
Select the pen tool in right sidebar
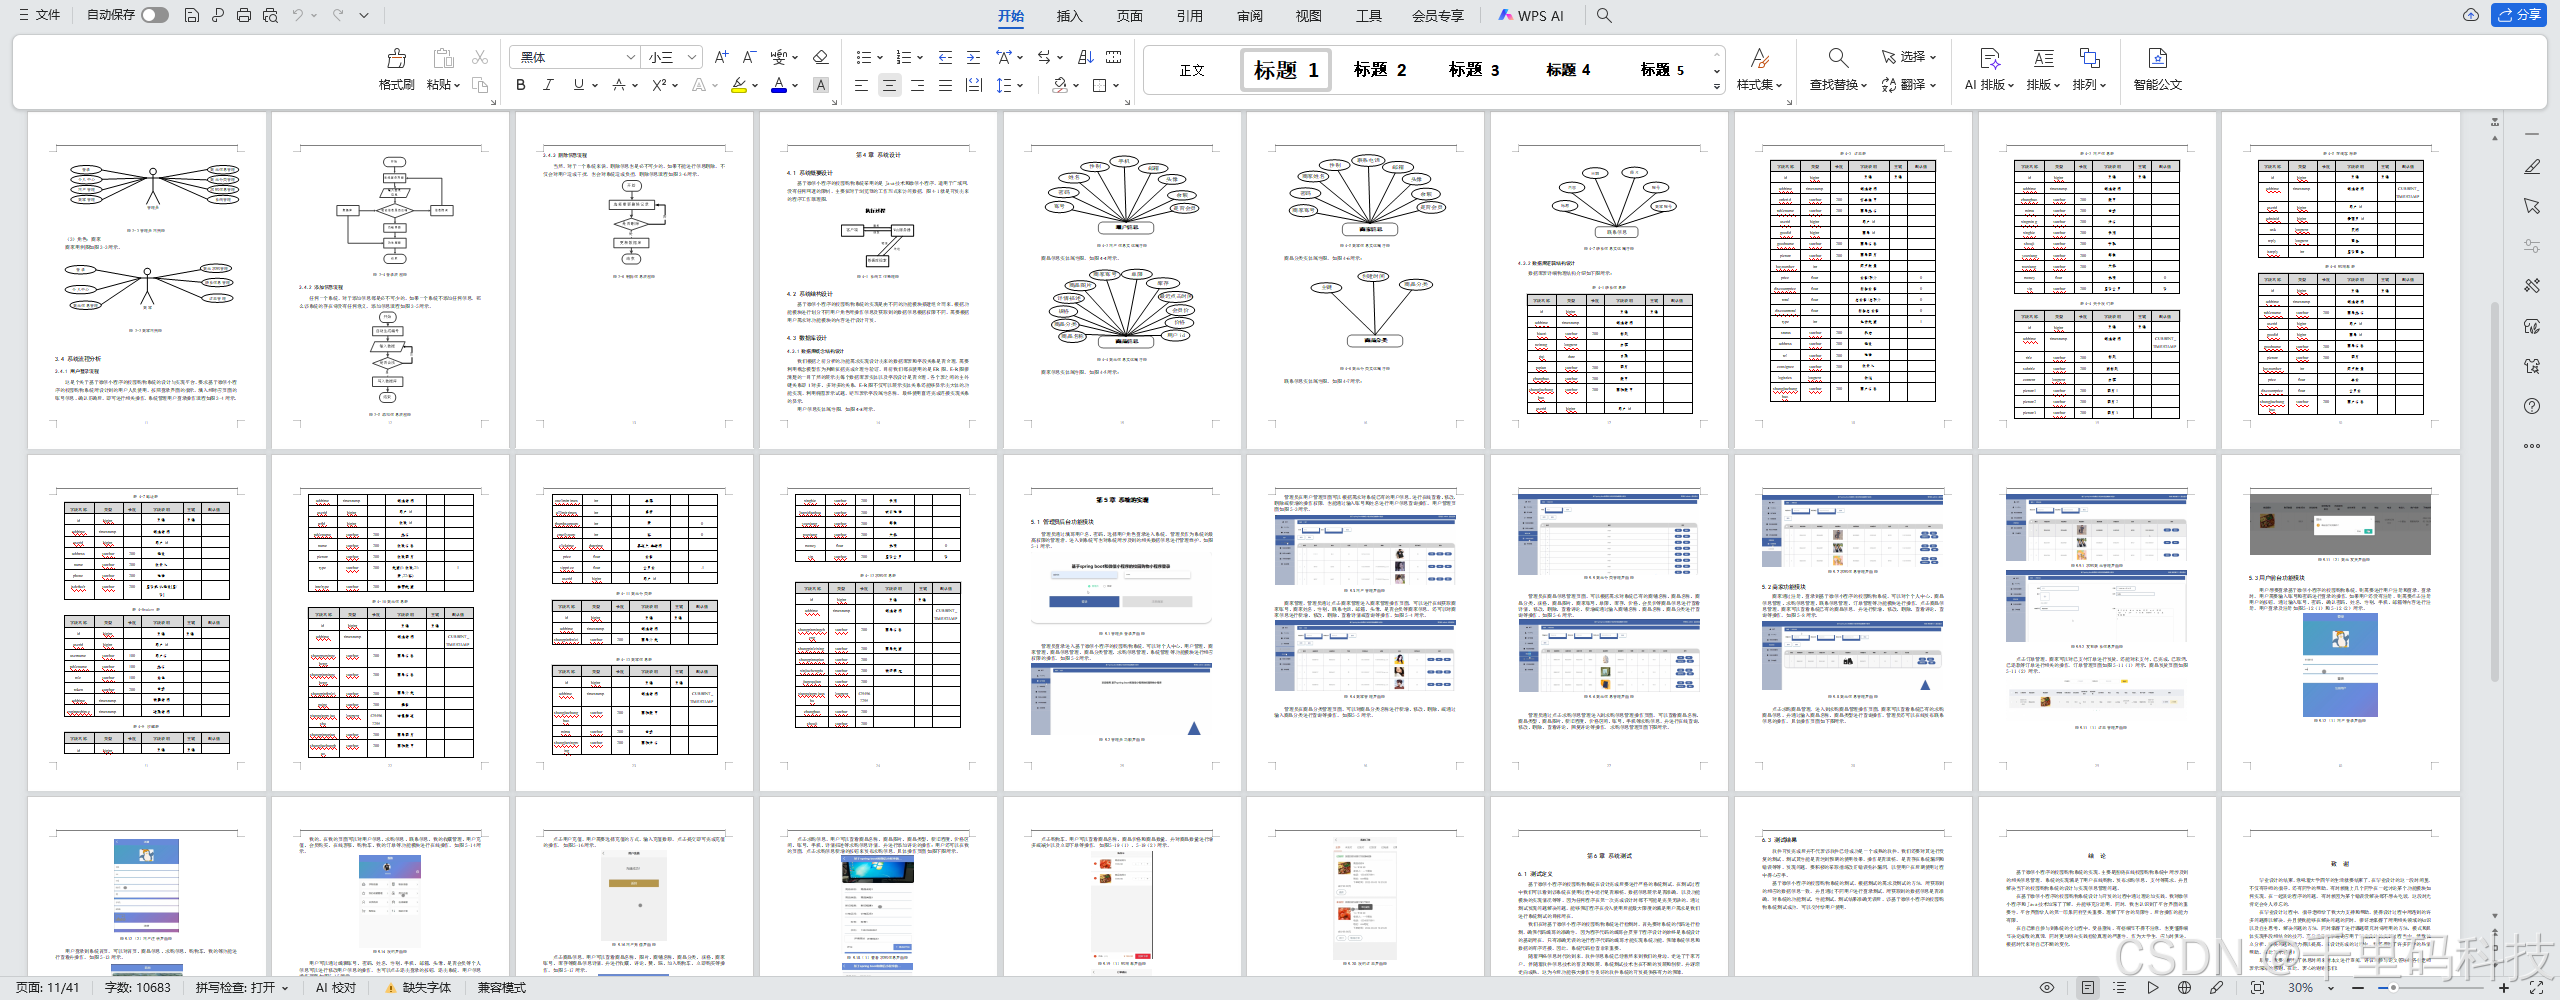(2532, 167)
